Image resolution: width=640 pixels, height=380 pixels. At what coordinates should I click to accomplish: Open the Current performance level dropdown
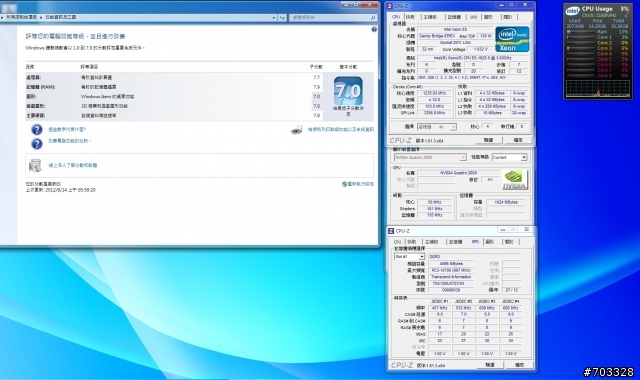(509, 157)
